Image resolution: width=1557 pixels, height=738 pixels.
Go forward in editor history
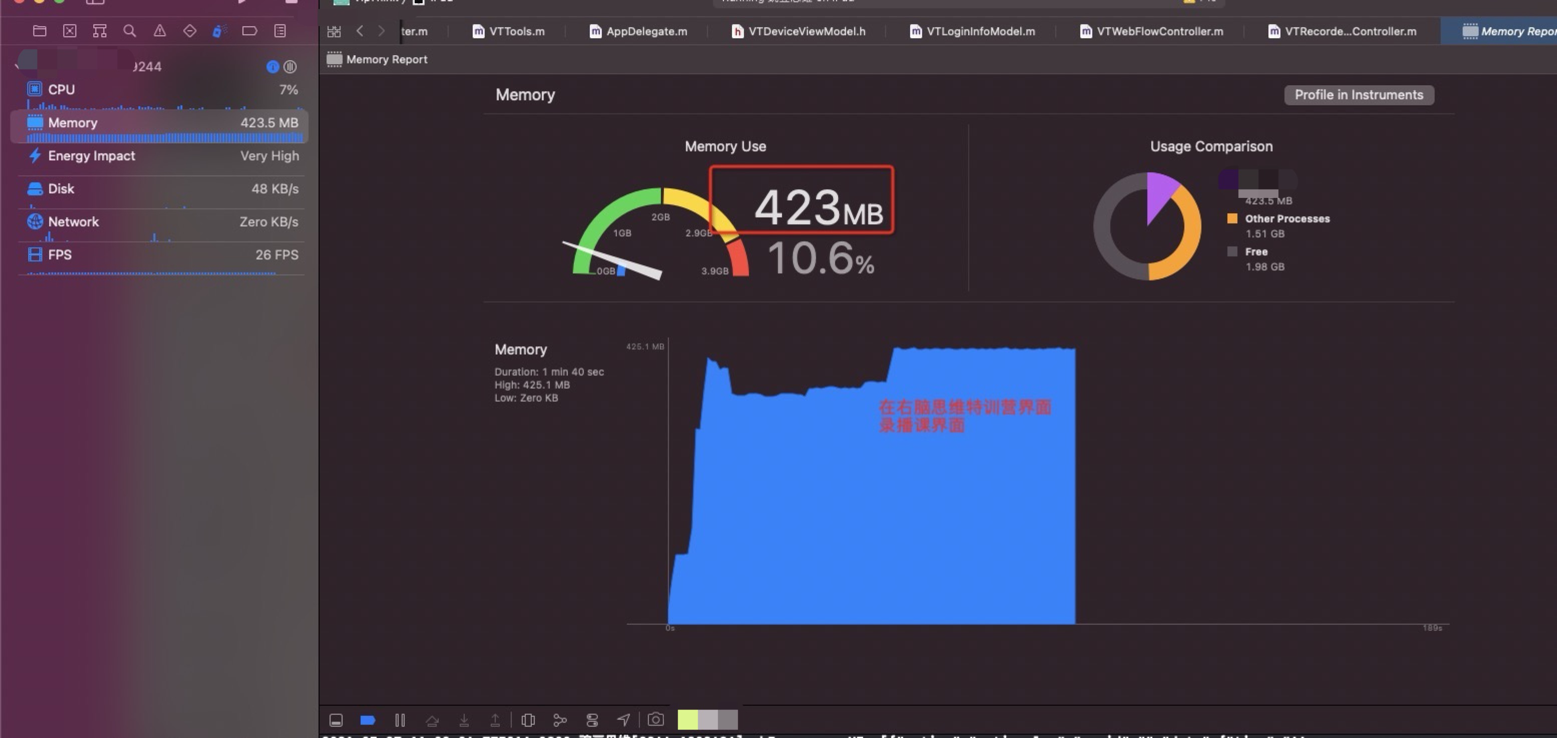point(381,31)
